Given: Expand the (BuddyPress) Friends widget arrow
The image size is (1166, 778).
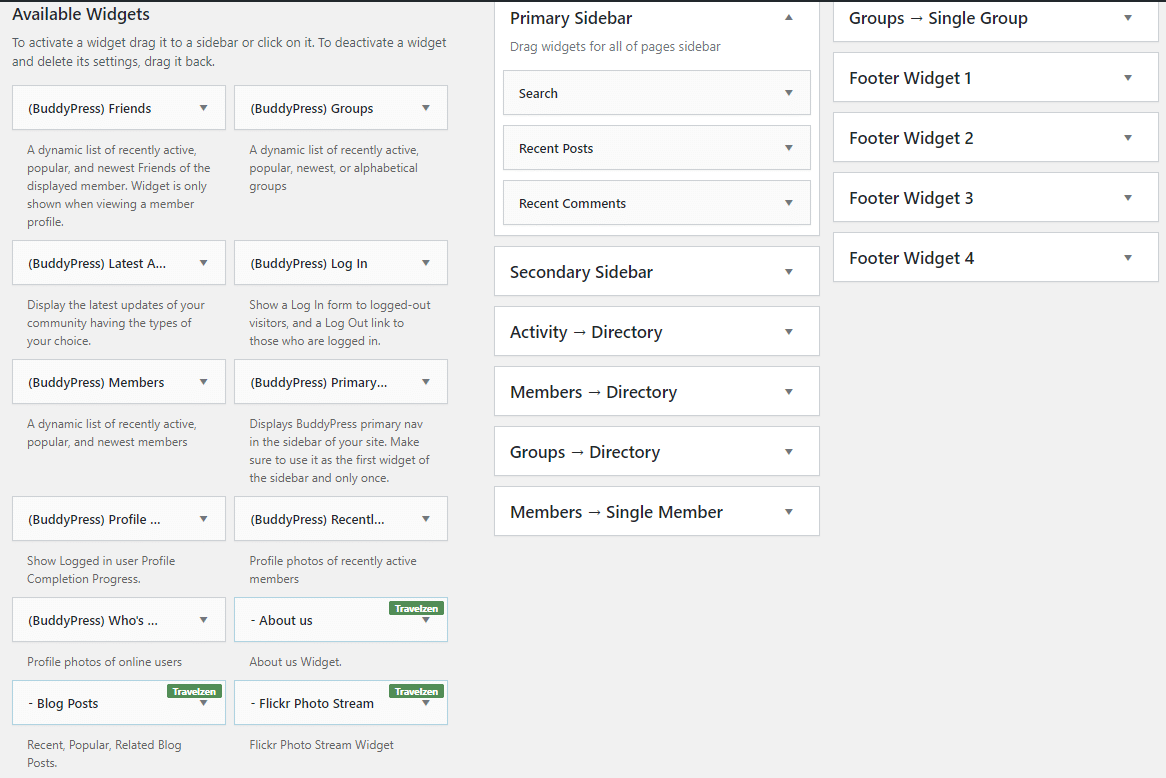Looking at the screenshot, I should coord(203,108).
